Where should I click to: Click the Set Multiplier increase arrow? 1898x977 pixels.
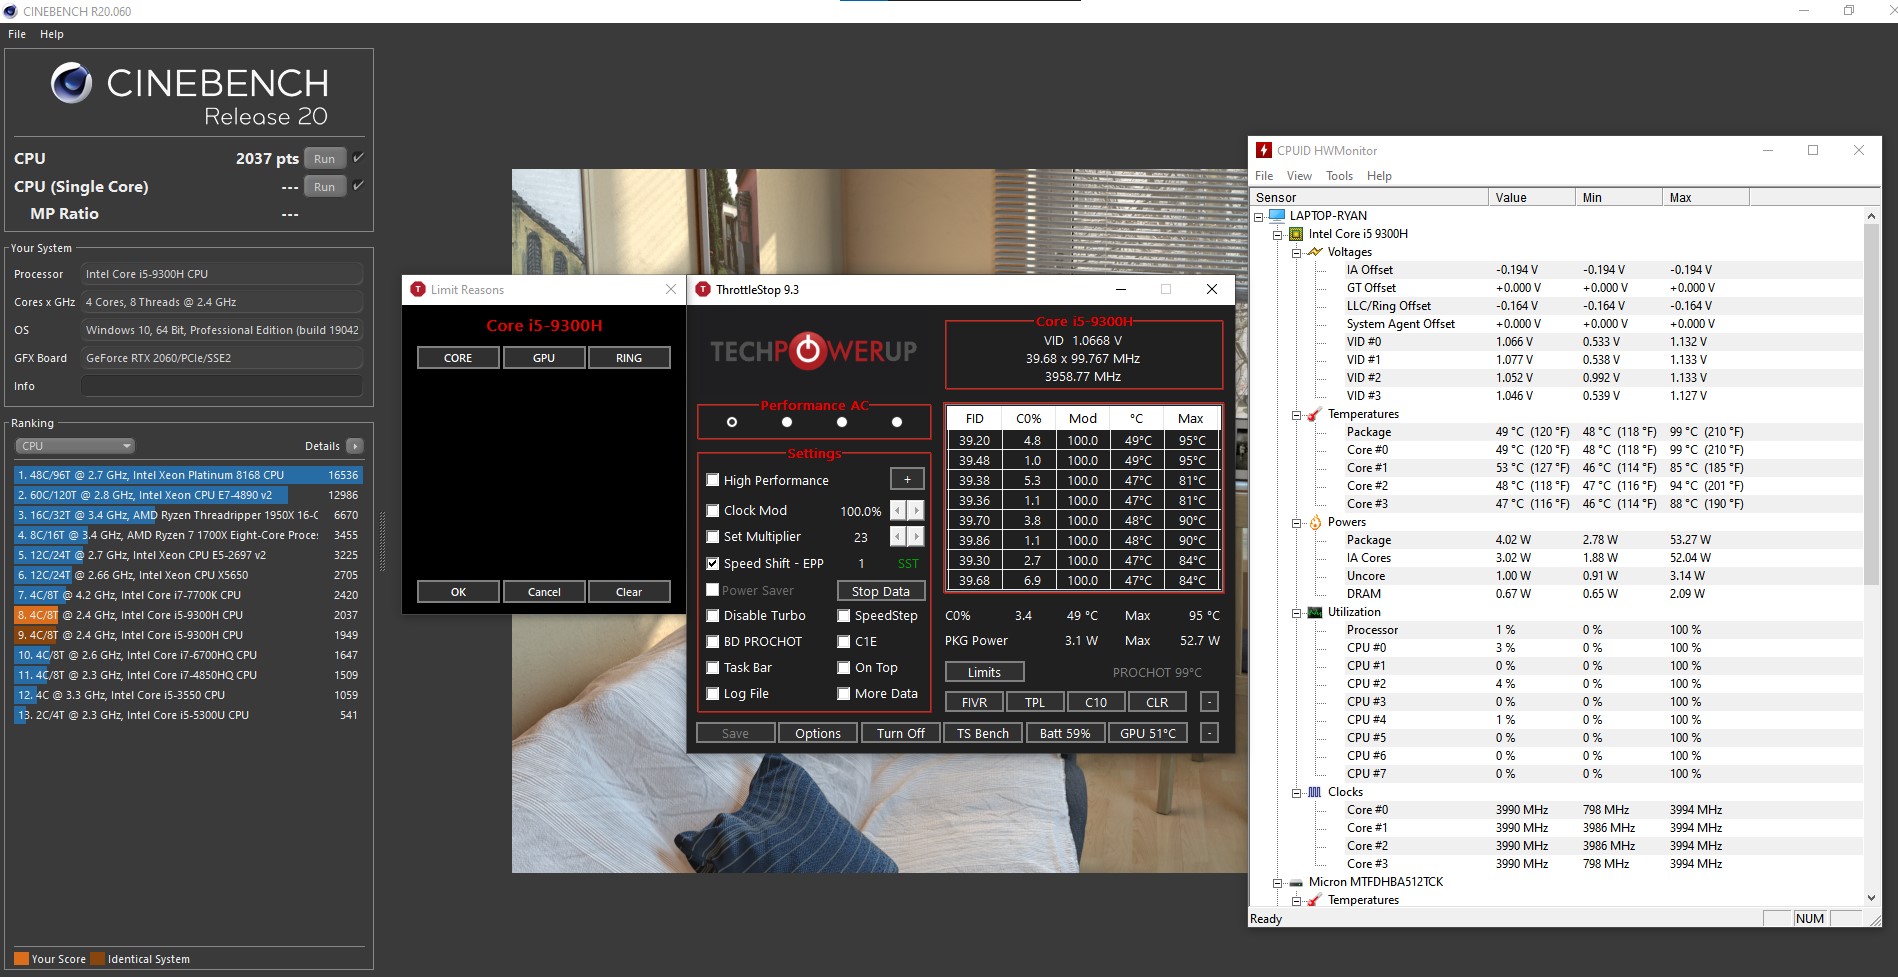916,537
